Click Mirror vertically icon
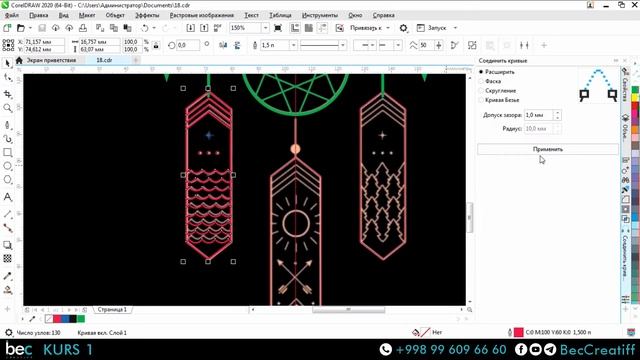The image size is (640, 360). [237, 45]
